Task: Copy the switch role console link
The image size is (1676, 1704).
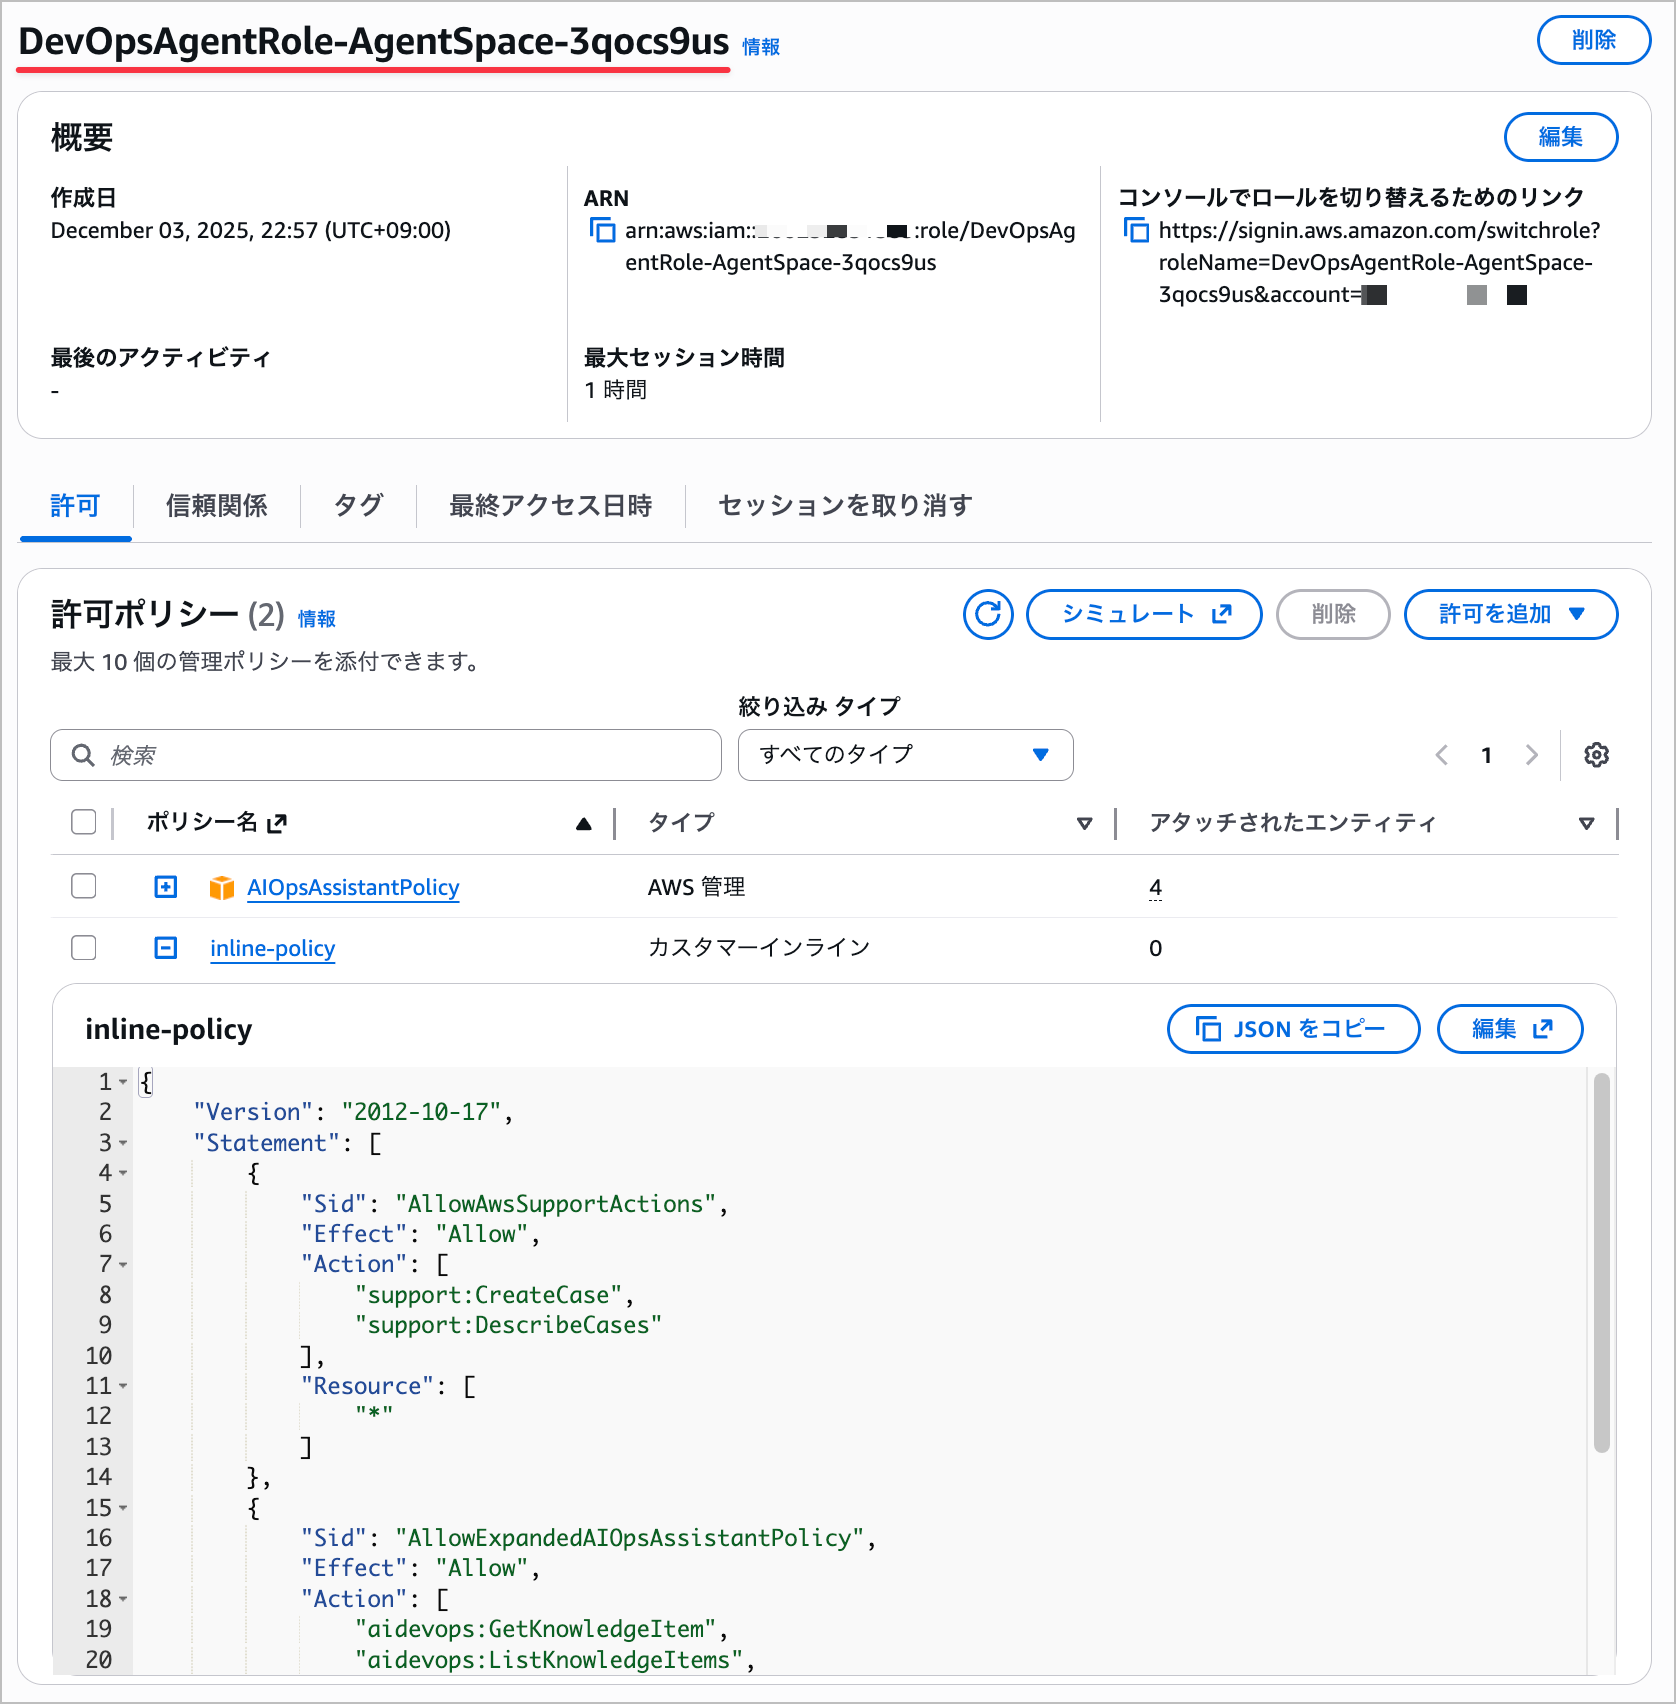Action: tap(1136, 230)
